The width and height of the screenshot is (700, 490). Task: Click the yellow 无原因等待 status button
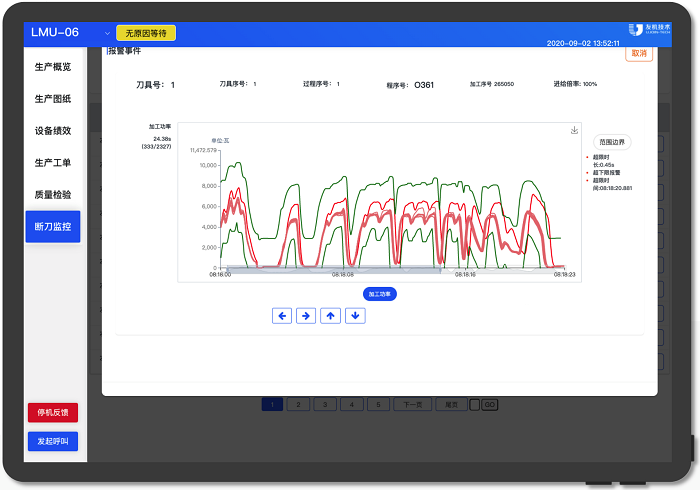point(146,33)
